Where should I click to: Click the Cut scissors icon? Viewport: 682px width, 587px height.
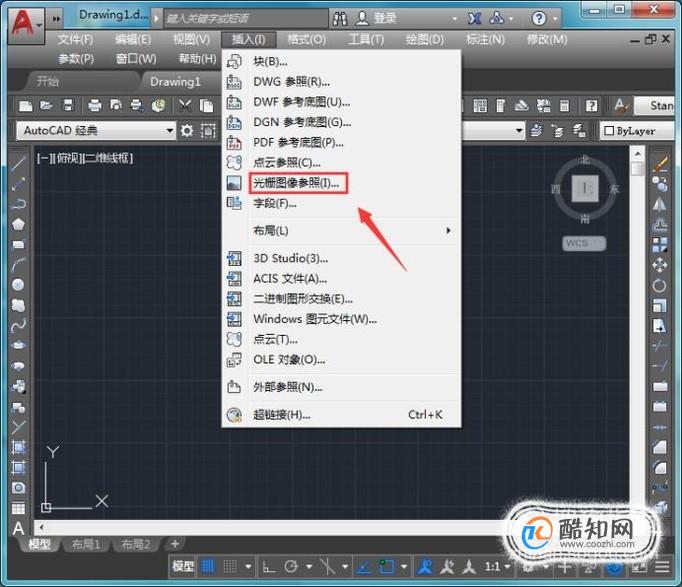click(x=185, y=105)
